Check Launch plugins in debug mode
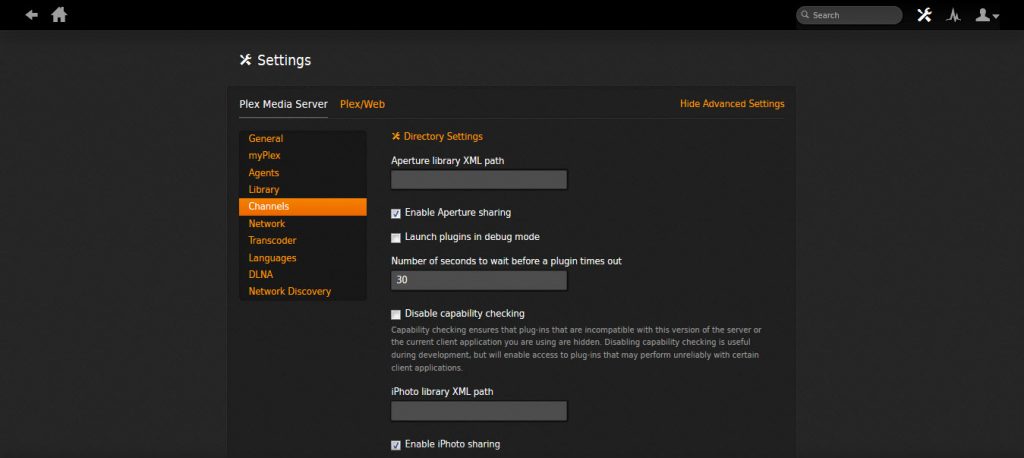Image resolution: width=1024 pixels, height=458 pixels. (x=395, y=238)
